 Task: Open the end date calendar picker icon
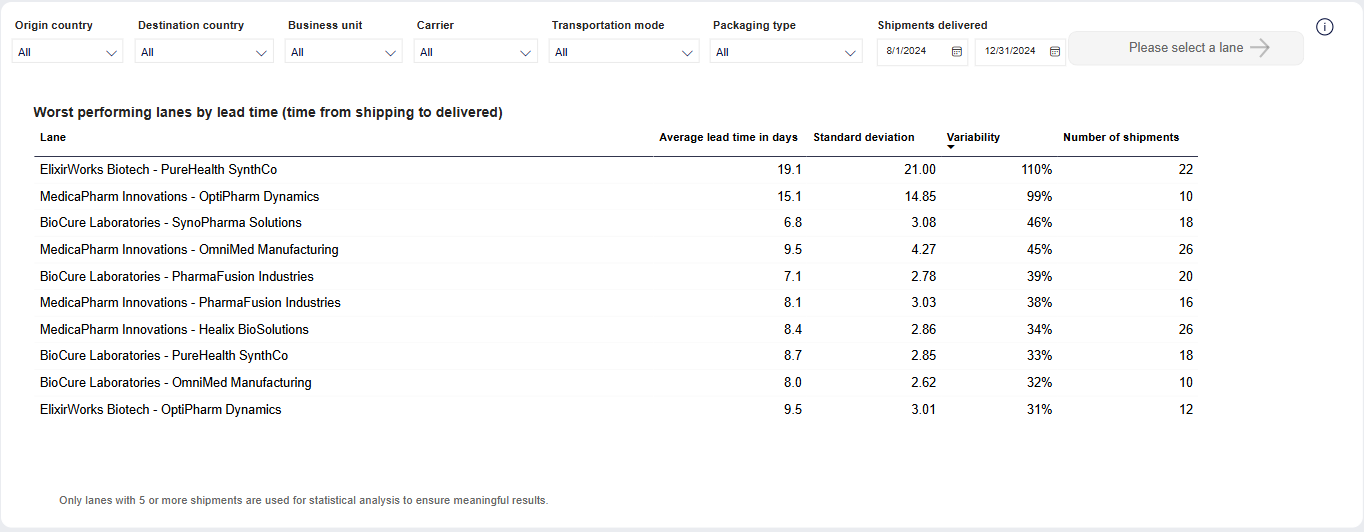pos(1055,51)
